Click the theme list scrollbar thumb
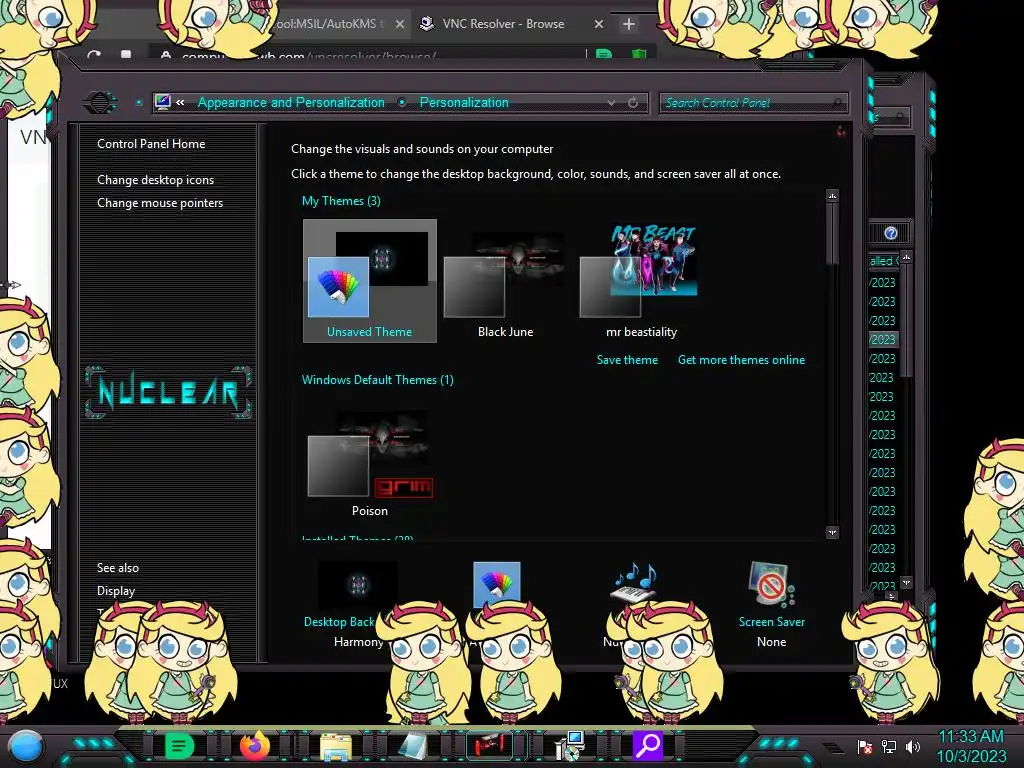Screen dimensions: 1024x768 [832, 234]
